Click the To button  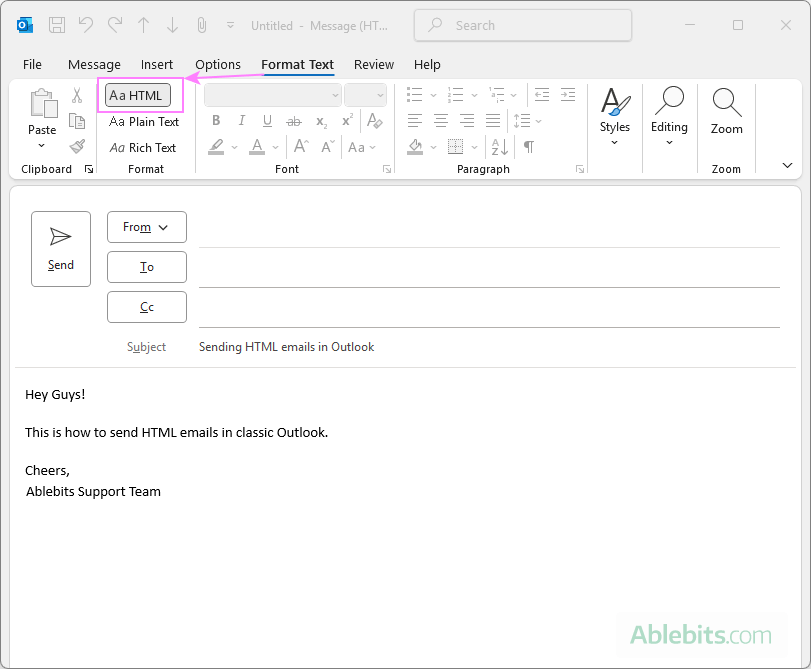coord(147,267)
